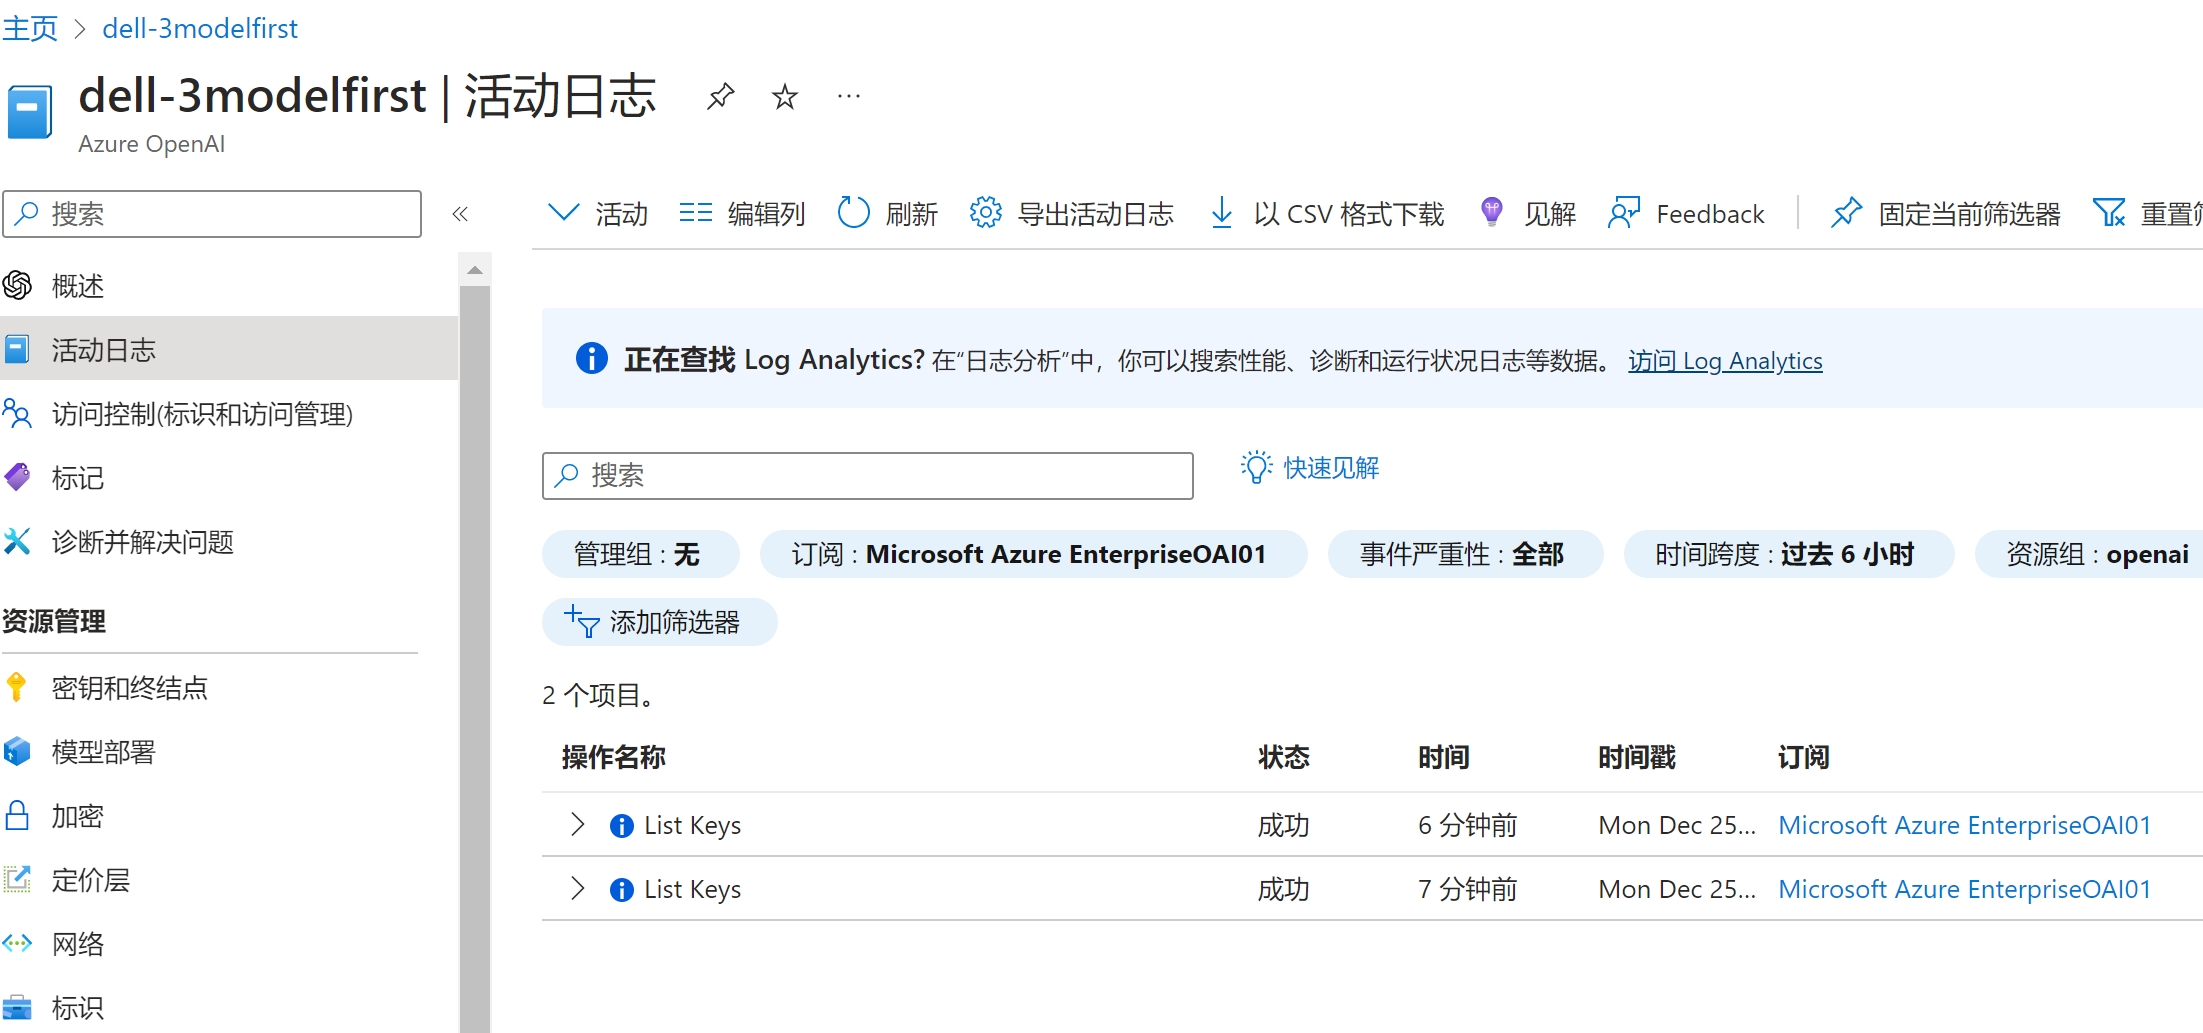Click the sidebar vertical scrollbar track
This screenshot has width=2203, height=1033.
475,660
